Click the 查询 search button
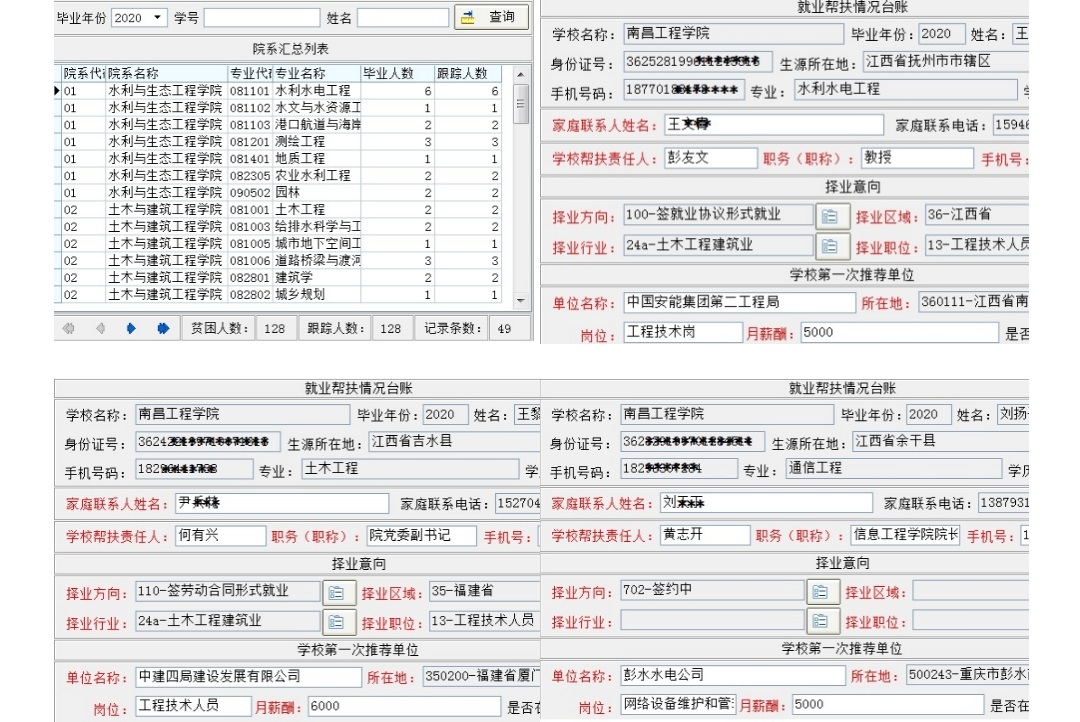 491,17
